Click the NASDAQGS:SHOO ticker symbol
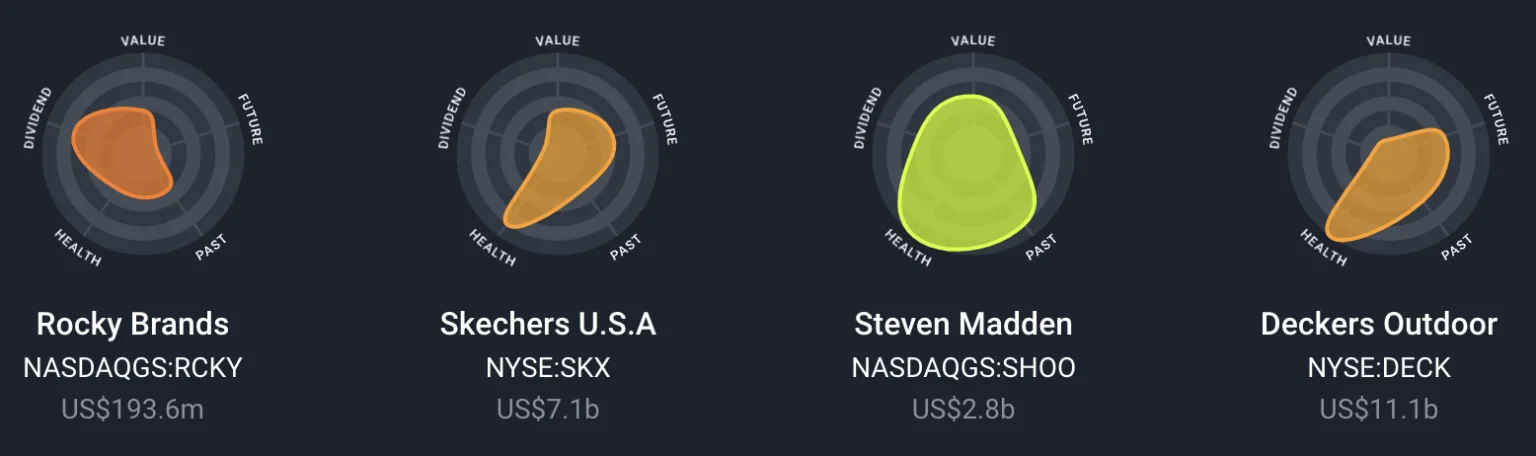 click(963, 368)
